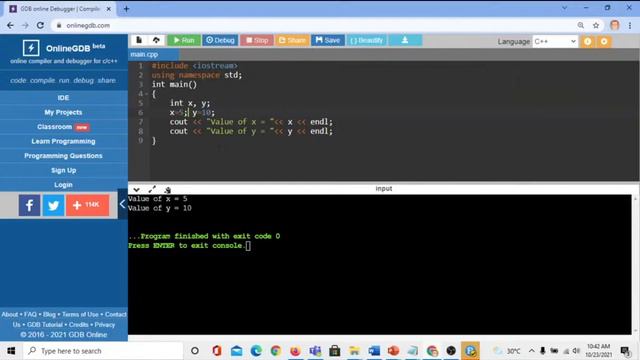This screenshot has height=360, width=640.
Task: Click the Type here to search box
Action: 103,351
